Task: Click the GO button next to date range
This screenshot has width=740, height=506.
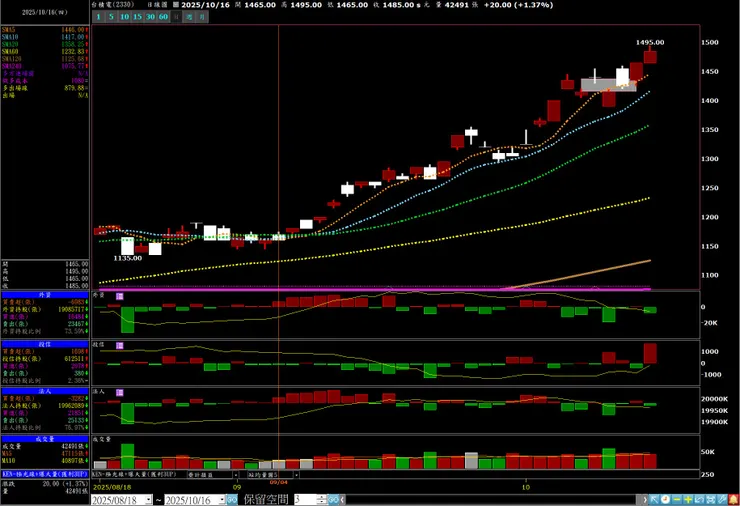Action: [x=232, y=499]
